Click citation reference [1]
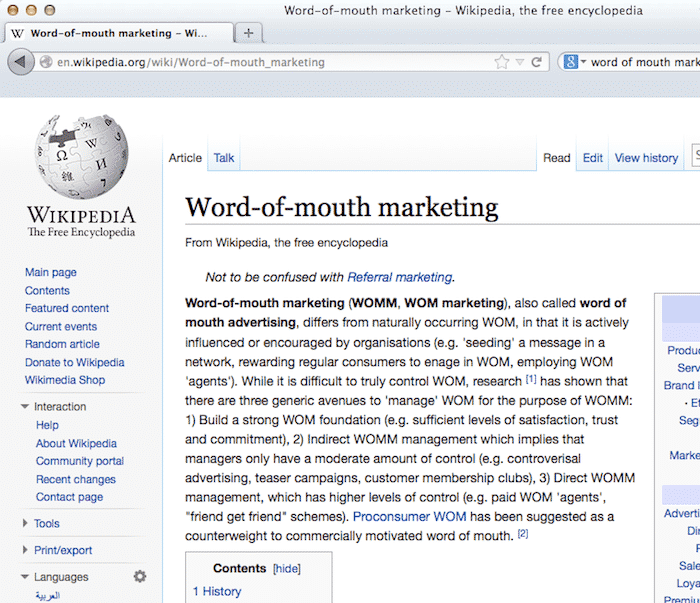The image size is (700, 603). tap(531, 379)
